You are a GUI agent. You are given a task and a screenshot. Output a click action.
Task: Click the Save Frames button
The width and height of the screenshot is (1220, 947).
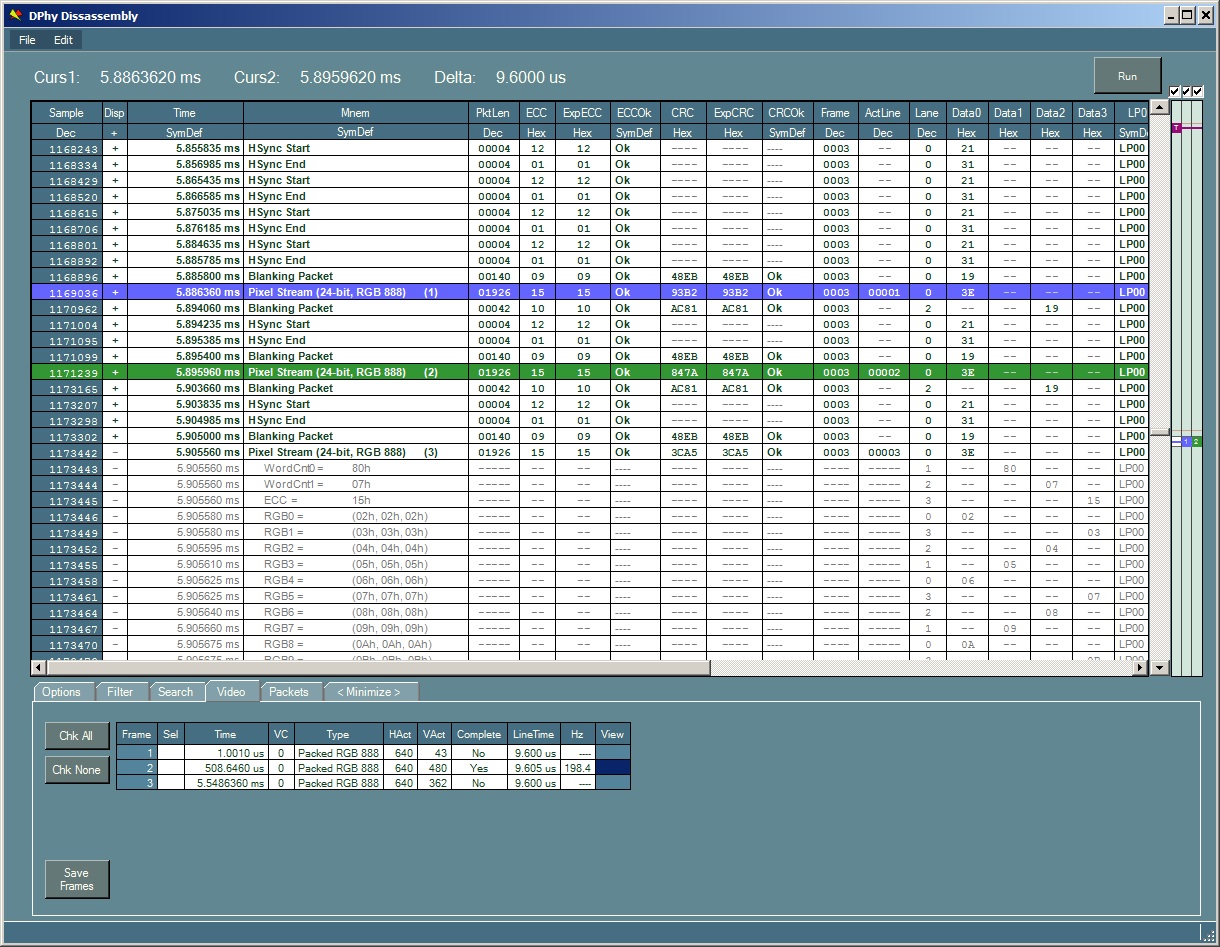pyautogui.click(x=77, y=879)
